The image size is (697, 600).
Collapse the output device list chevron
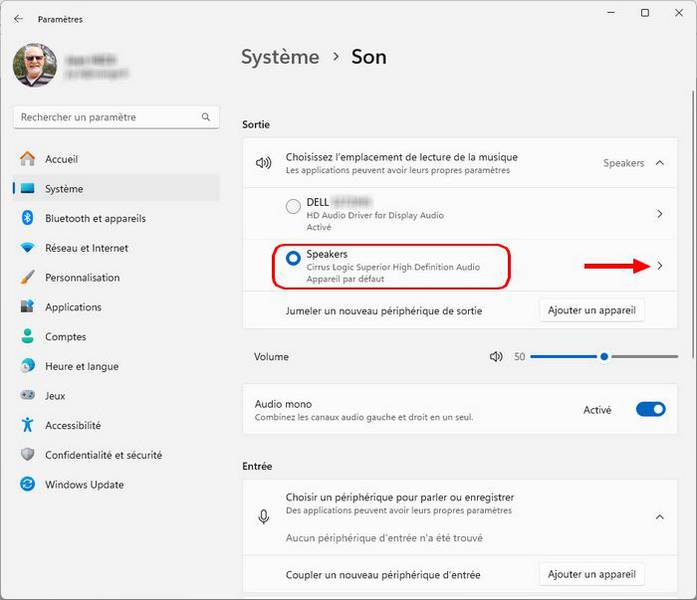click(660, 163)
